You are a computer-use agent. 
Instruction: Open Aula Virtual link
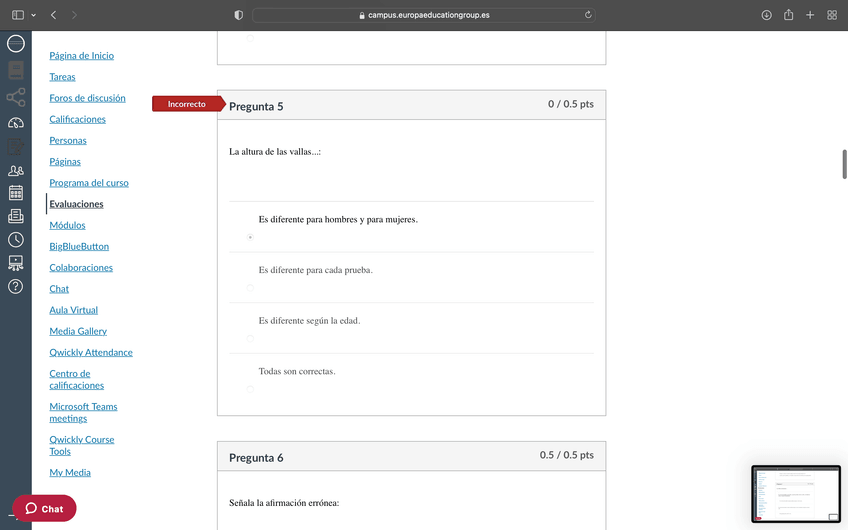tap(74, 310)
